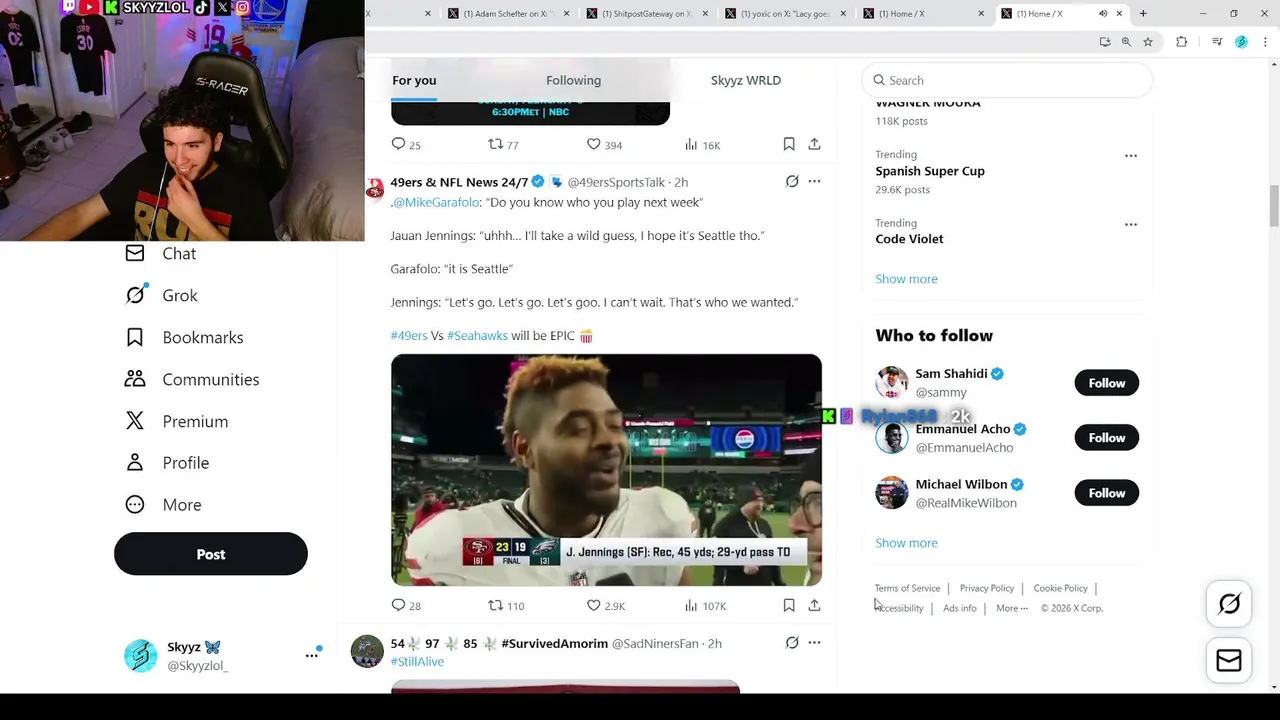1280x720 pixels.
Task: Bookmark the Jauan Jennings interview post
Action: pos(789,605)
